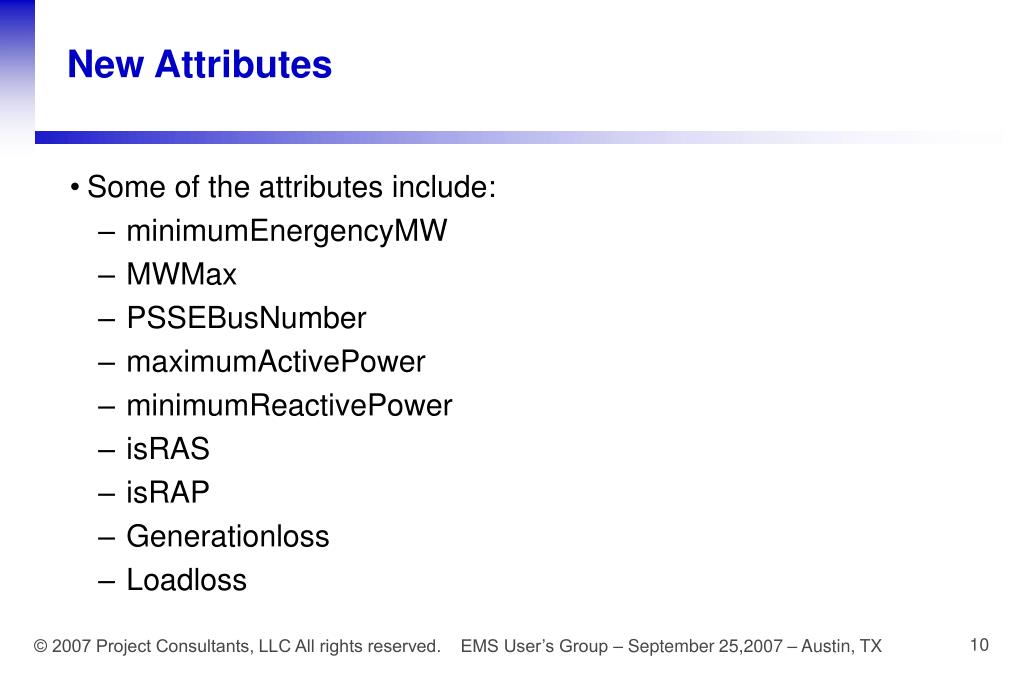Select the PSSEBusNumber attribute line

[x=246, y=318]
